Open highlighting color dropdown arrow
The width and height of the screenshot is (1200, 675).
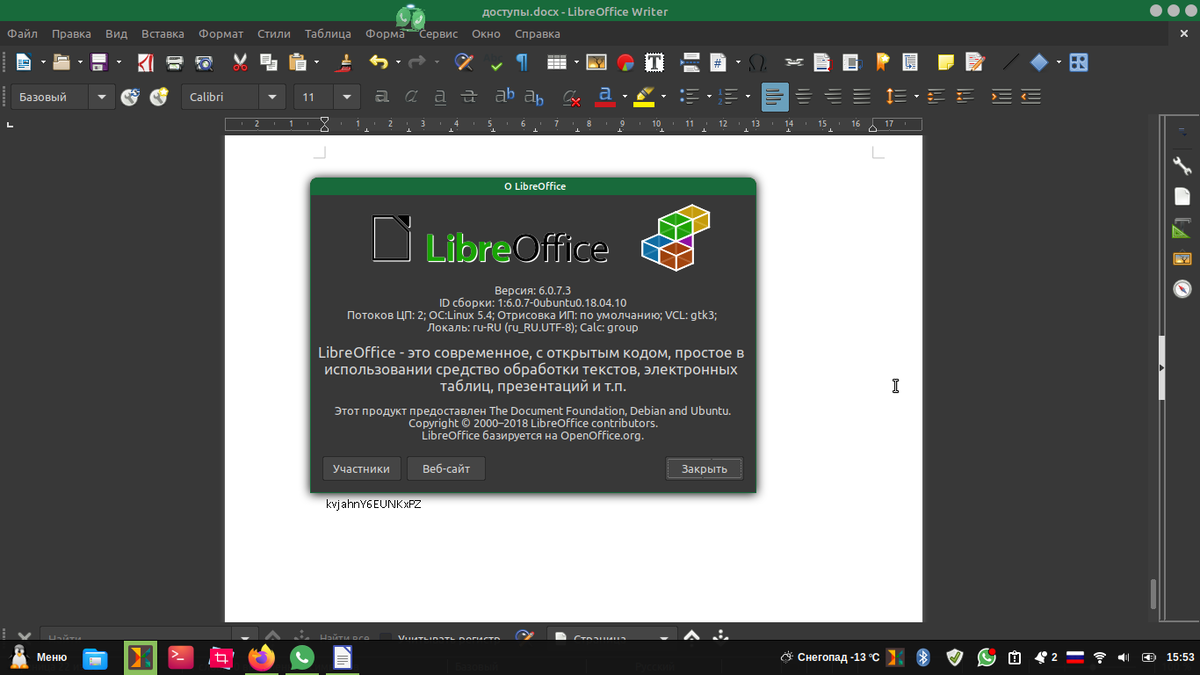(x=663, y=97)
